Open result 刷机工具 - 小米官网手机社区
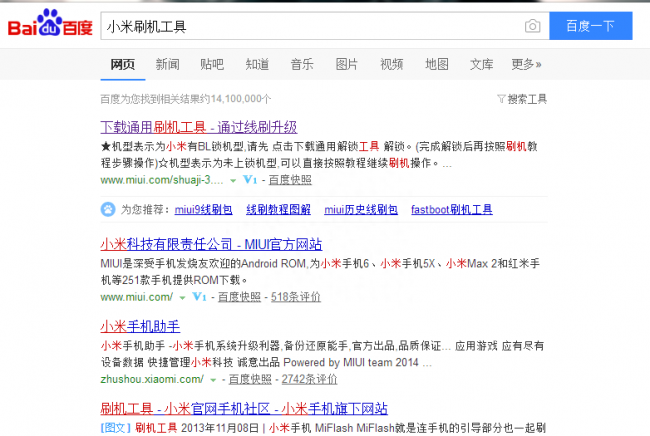650x436 pixels. click(x=244, y=408)
